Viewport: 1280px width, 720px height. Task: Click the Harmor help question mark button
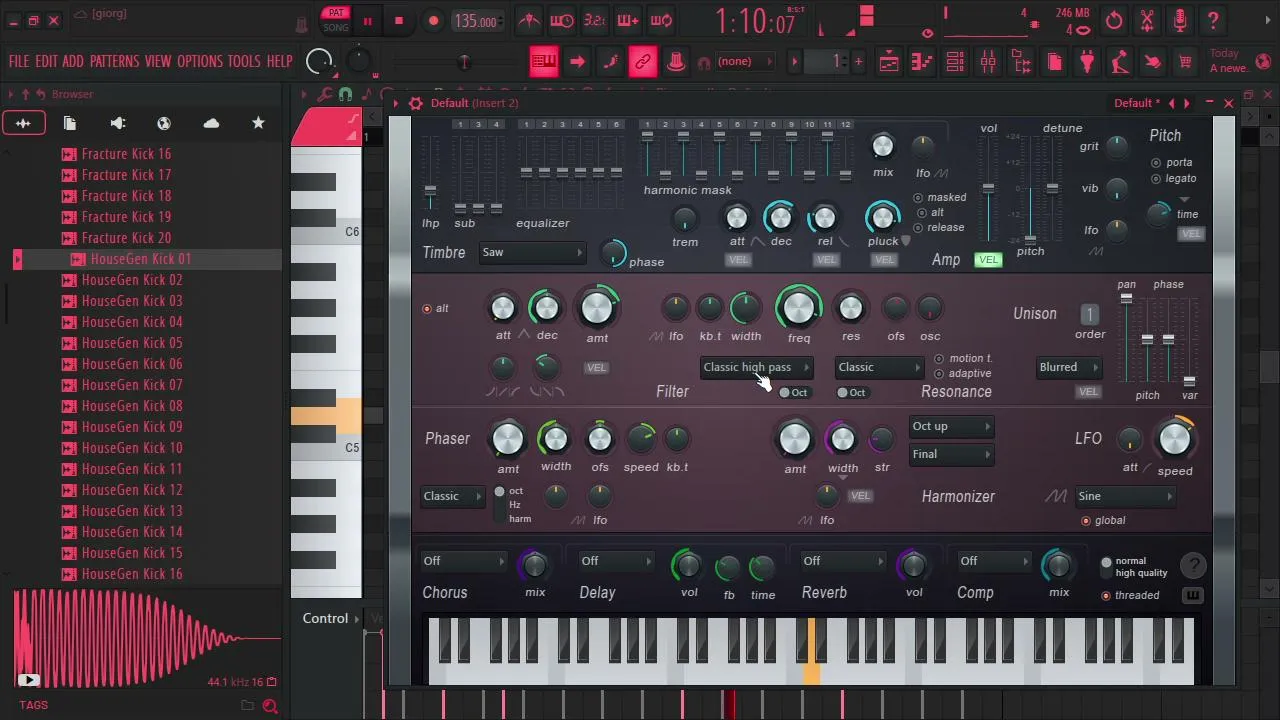1193,567
